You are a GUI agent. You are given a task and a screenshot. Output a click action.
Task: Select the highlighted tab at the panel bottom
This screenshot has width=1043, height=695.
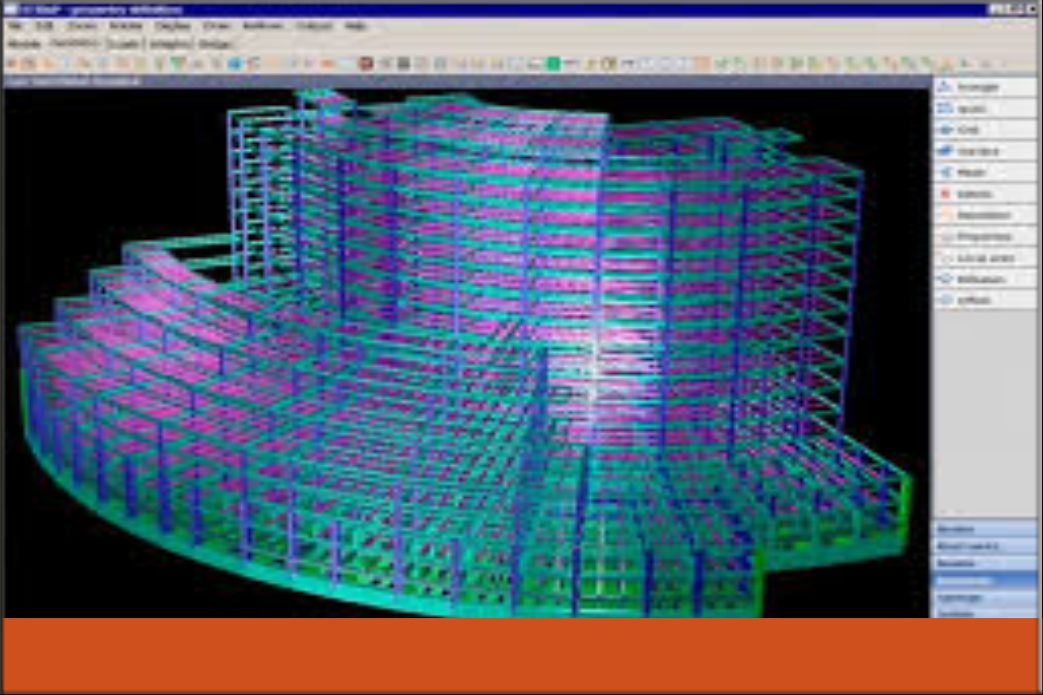click(x=984, y=580)
